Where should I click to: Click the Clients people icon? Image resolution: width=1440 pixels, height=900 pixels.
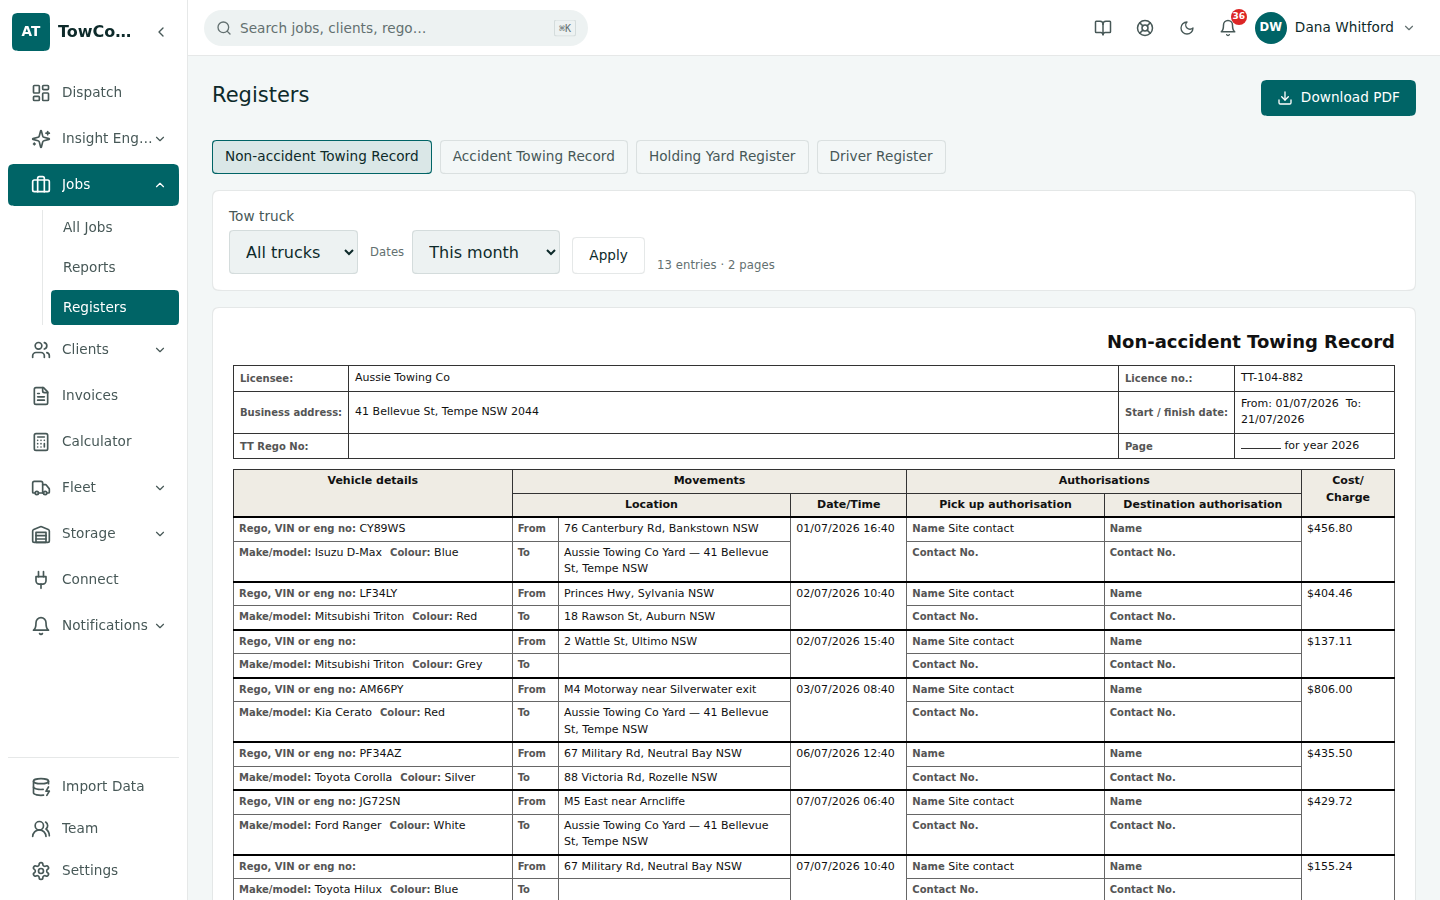click(41, 350)
